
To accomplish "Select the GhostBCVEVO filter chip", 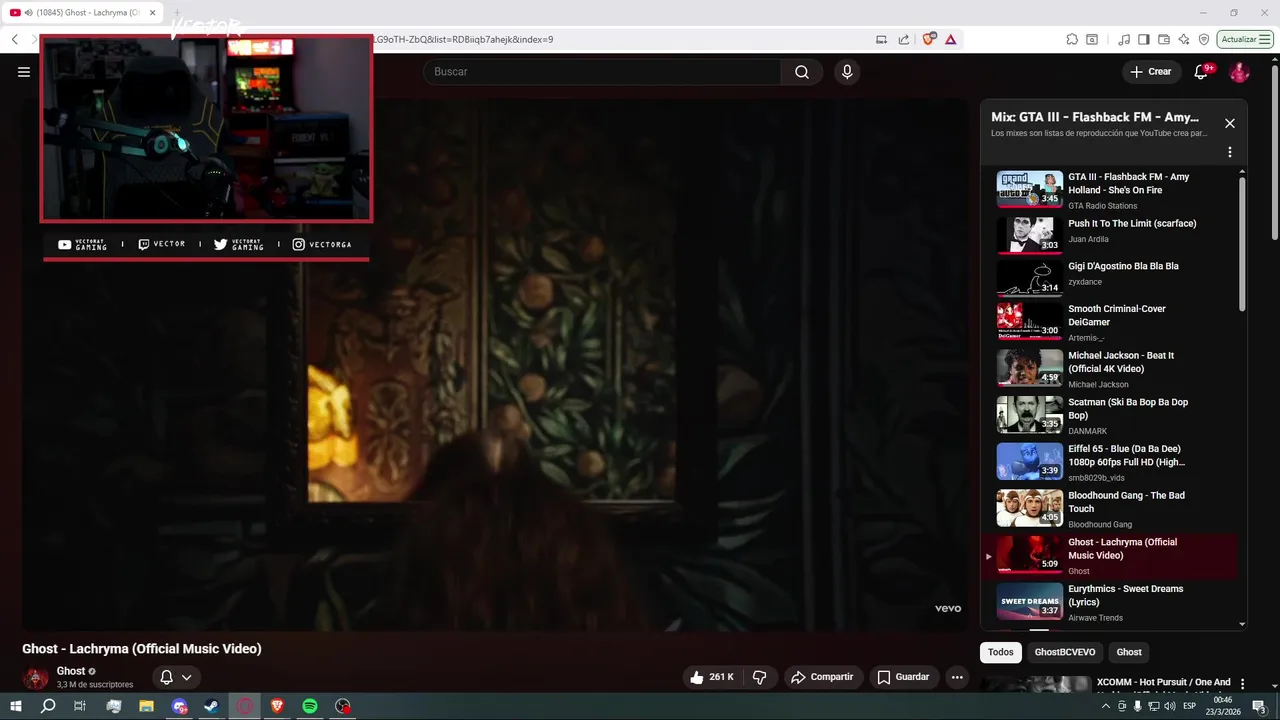I will 1065,652.
